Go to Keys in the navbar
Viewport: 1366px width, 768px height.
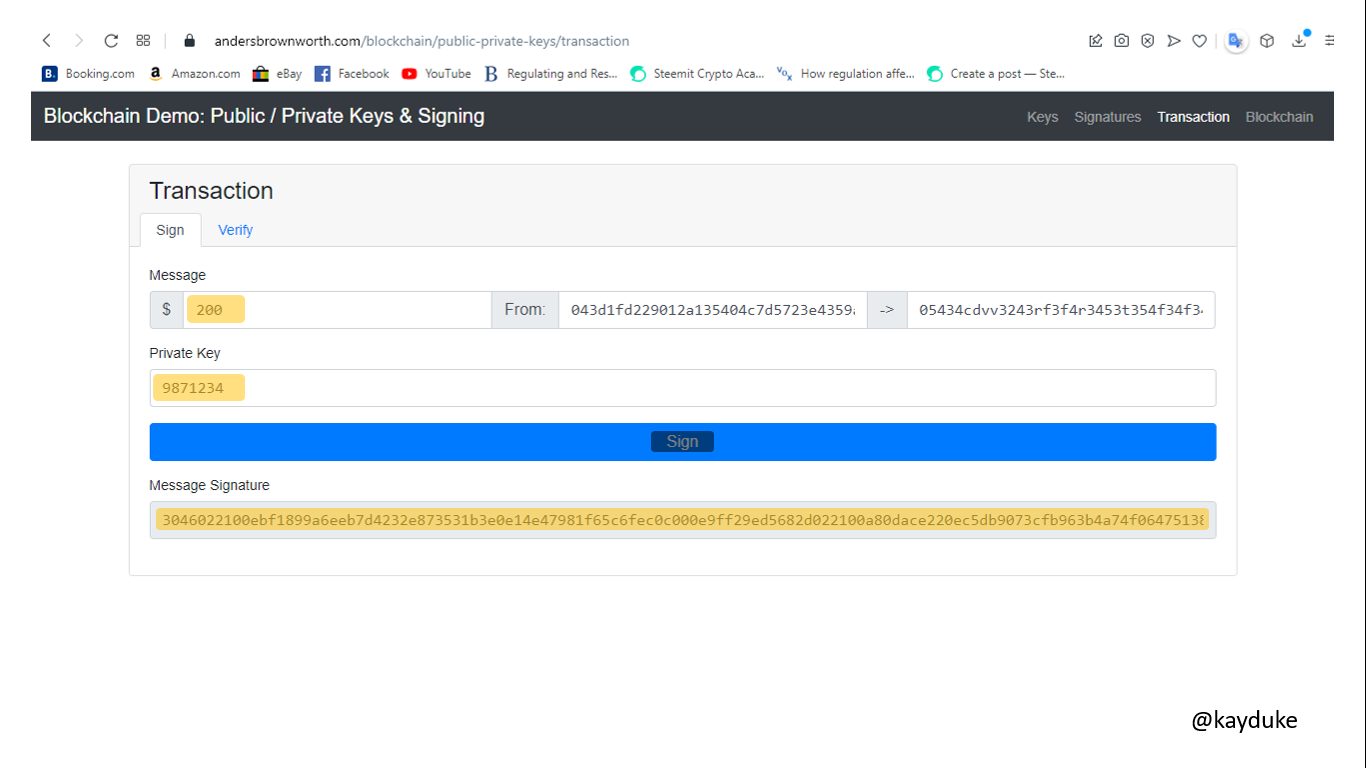[1042, 117]
